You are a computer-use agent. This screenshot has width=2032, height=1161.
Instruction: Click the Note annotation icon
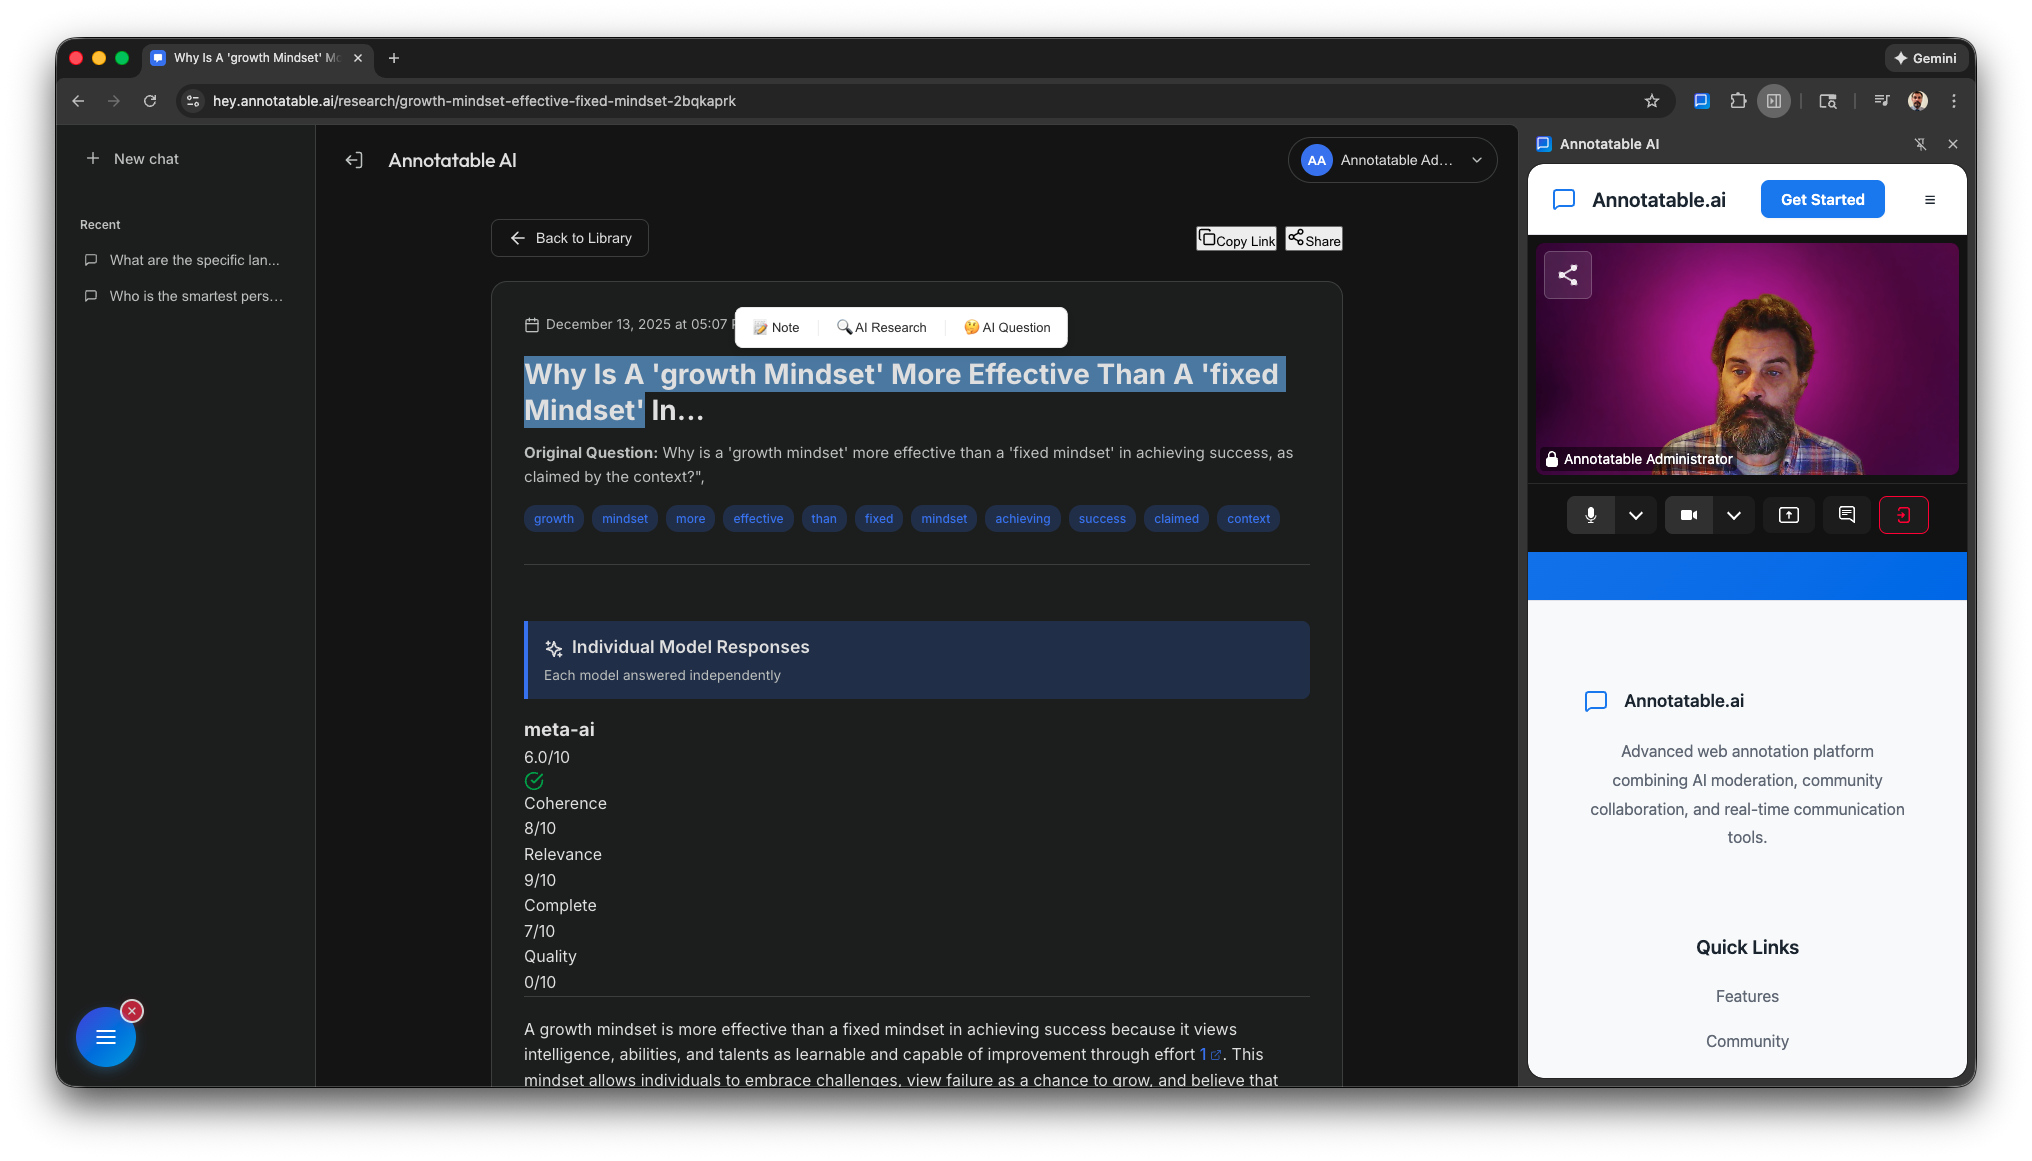(775, 327)
